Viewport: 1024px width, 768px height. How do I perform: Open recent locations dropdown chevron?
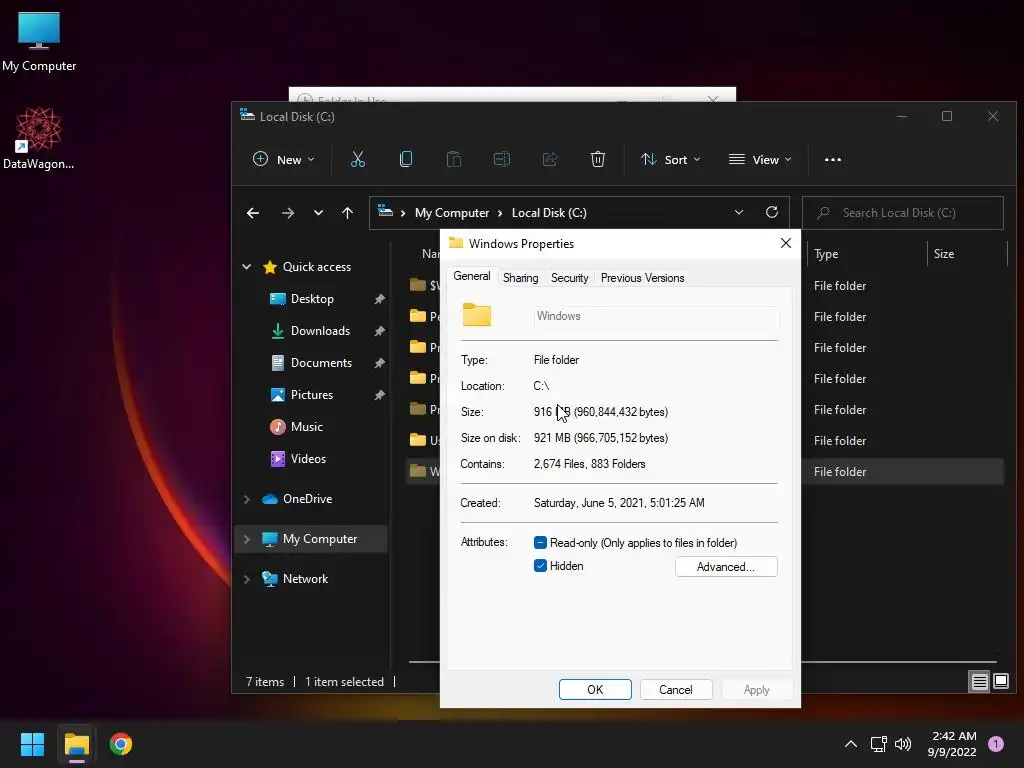[318, 213]
